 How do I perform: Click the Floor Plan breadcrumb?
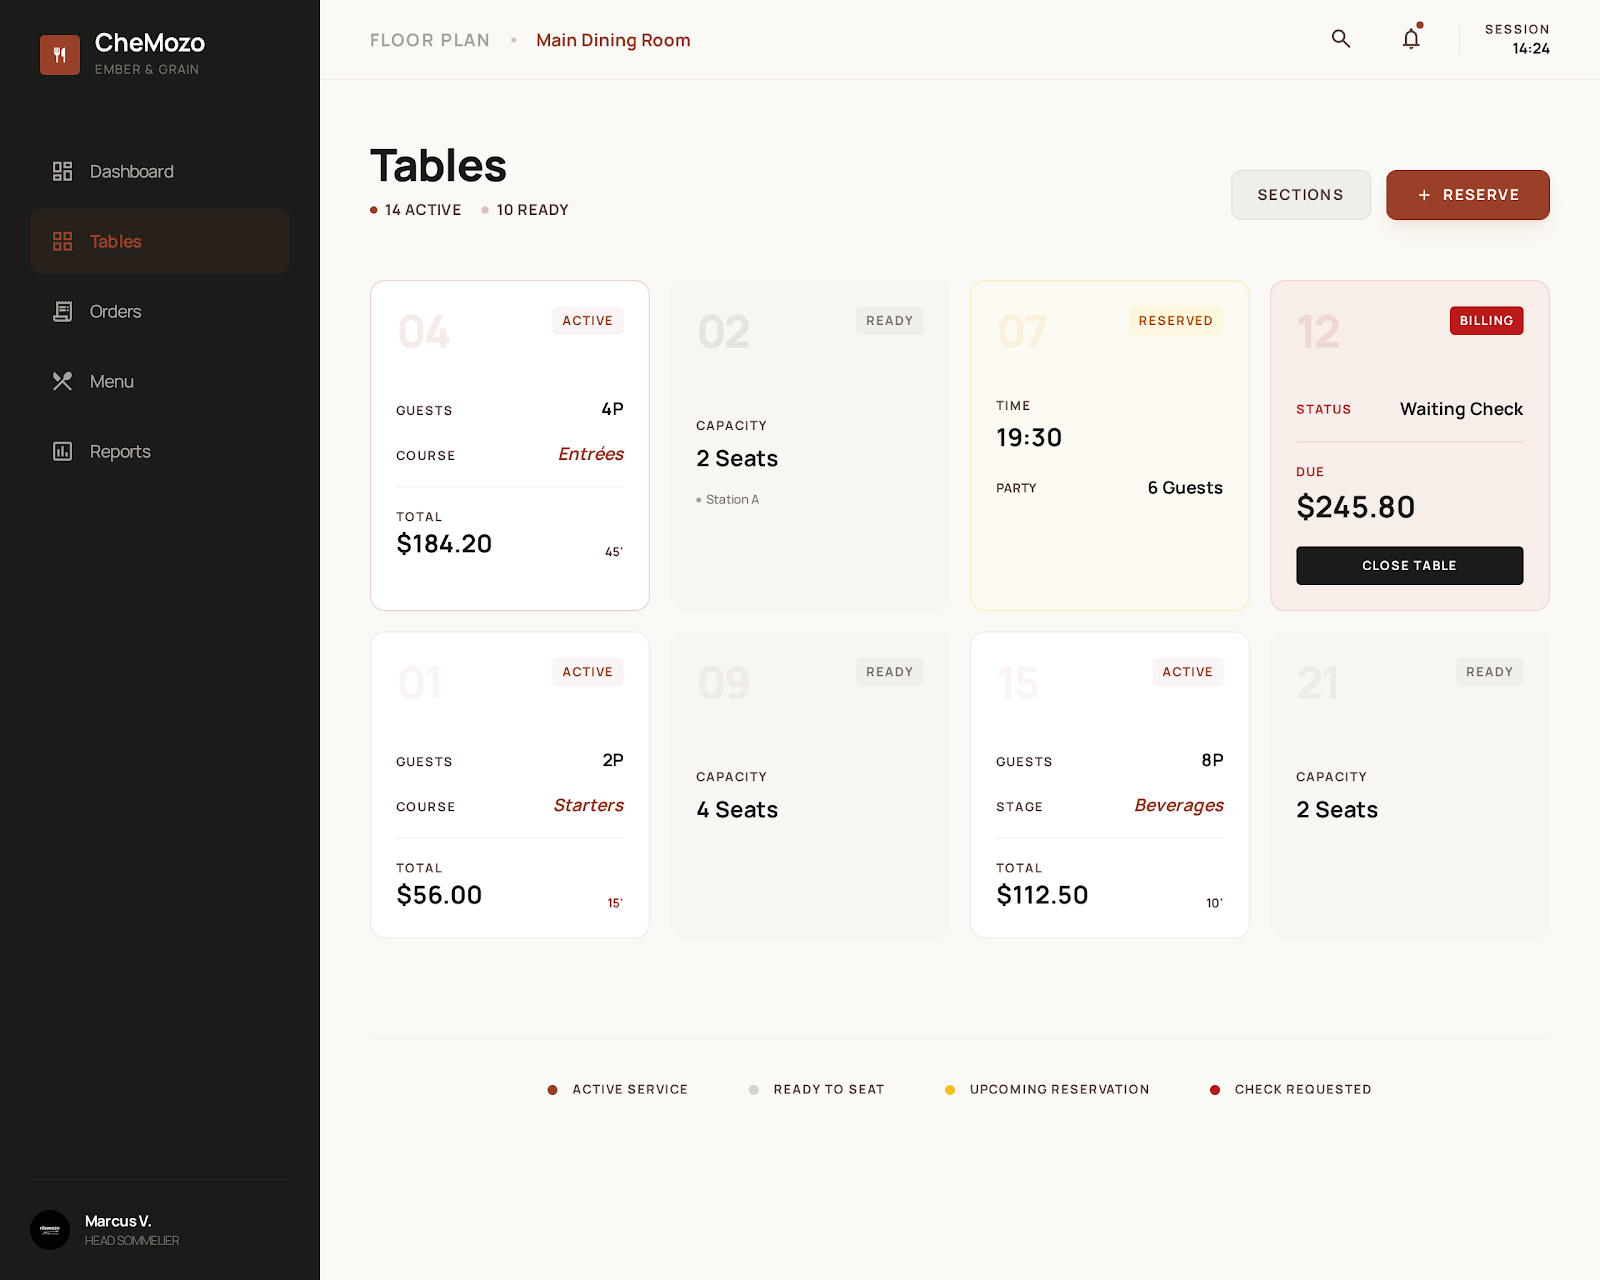(x=430, y=40)
